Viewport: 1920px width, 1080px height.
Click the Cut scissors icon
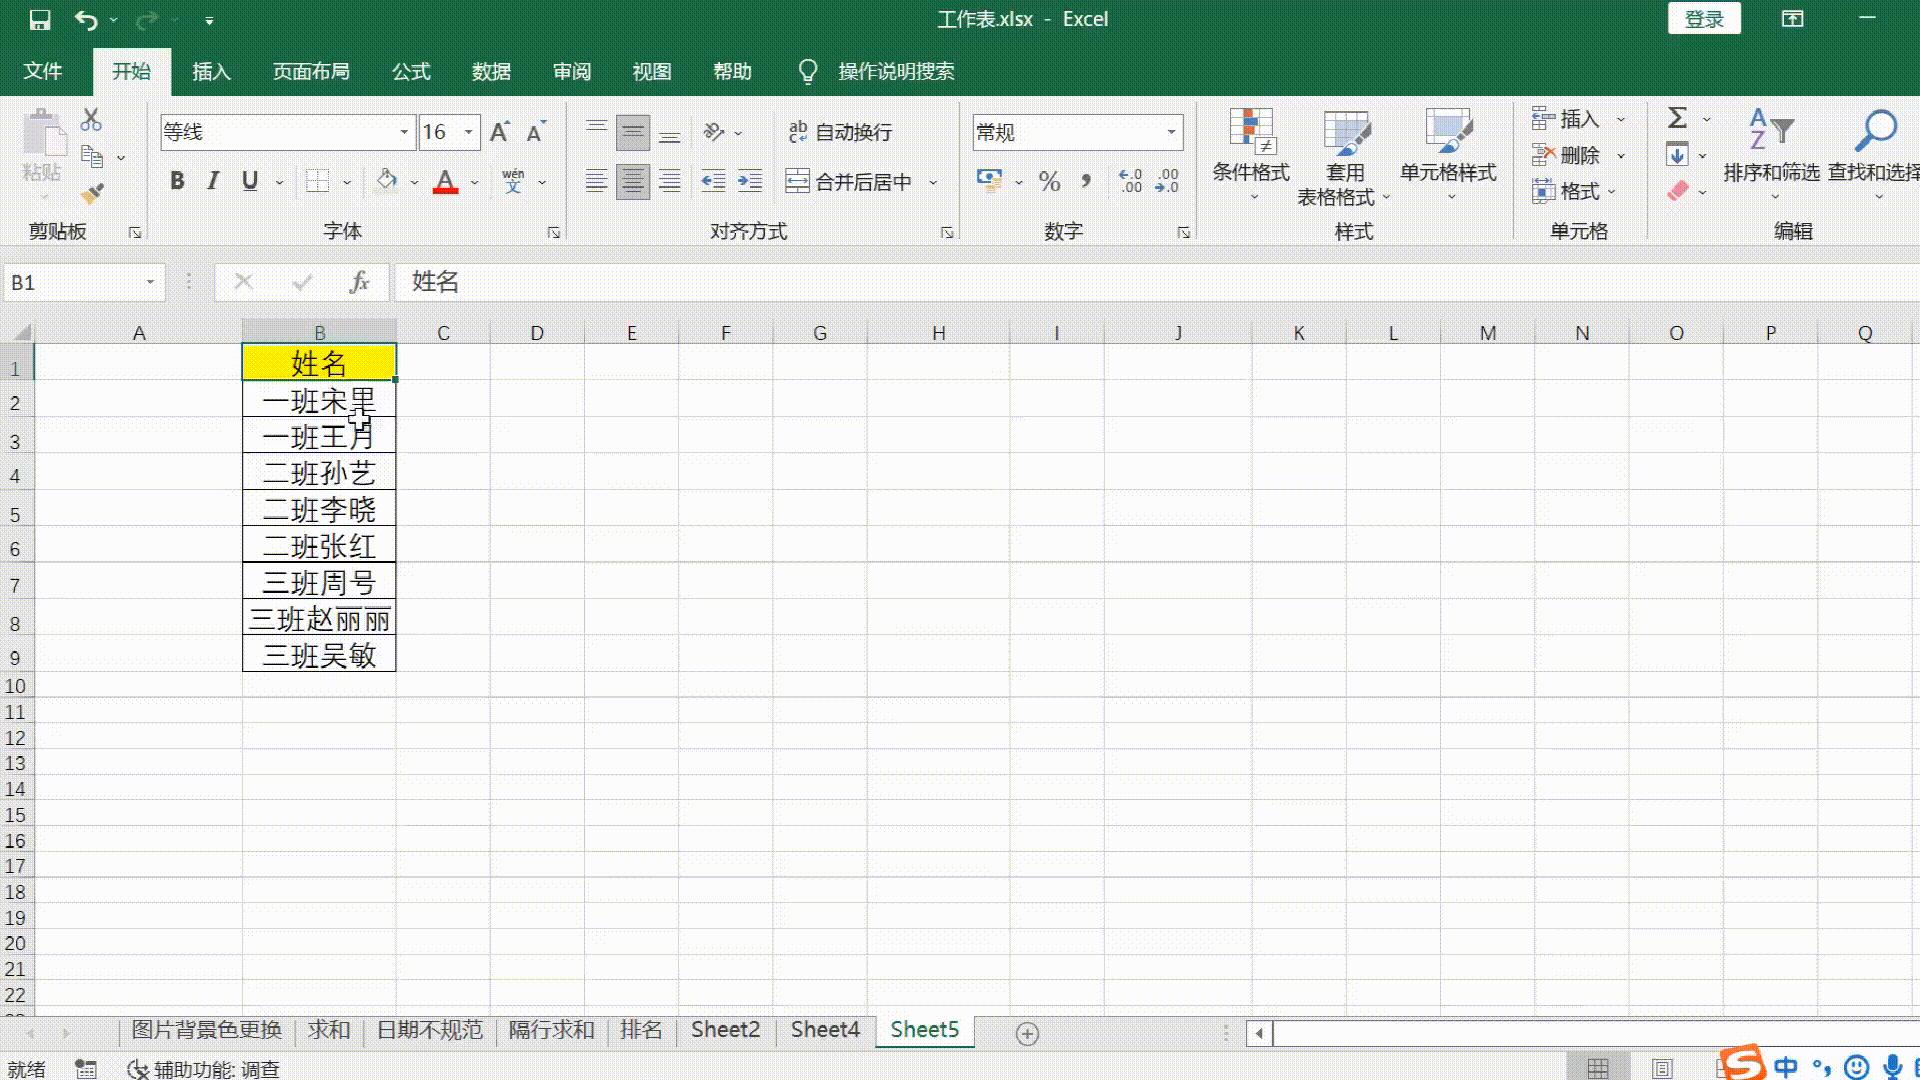point(91,120)
